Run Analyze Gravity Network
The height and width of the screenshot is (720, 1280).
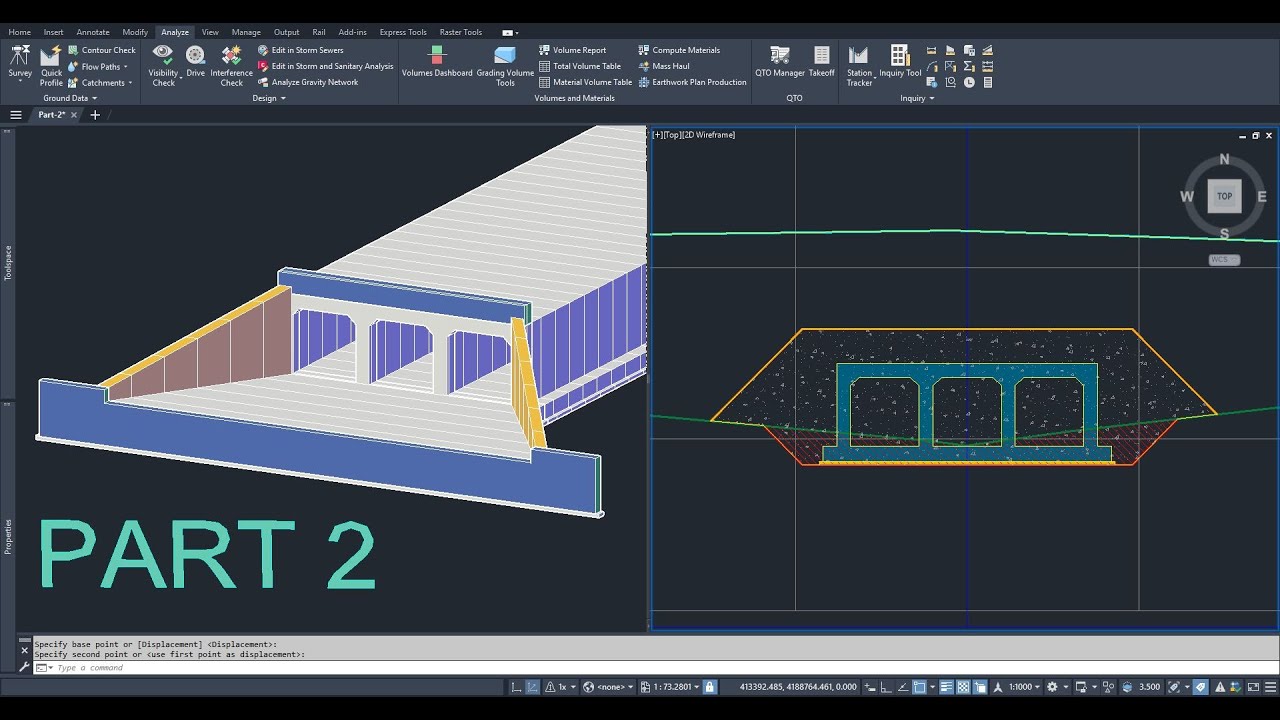point(308,82)
